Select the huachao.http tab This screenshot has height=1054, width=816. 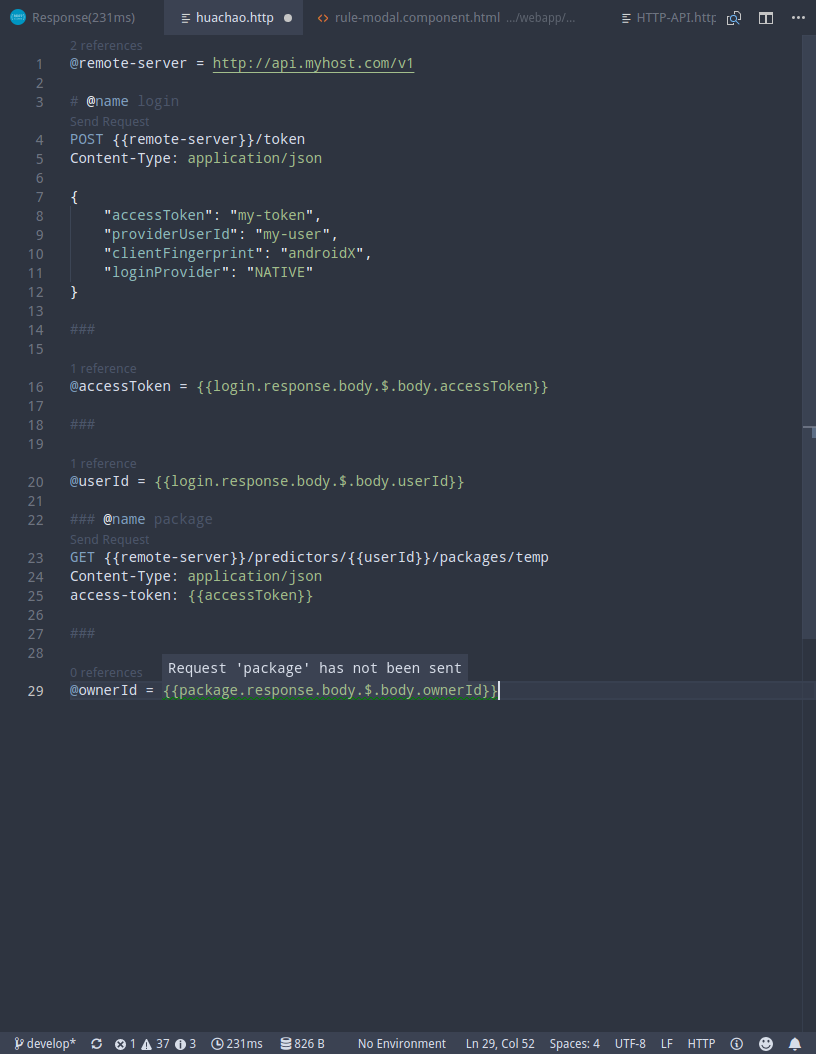point(234,17)
